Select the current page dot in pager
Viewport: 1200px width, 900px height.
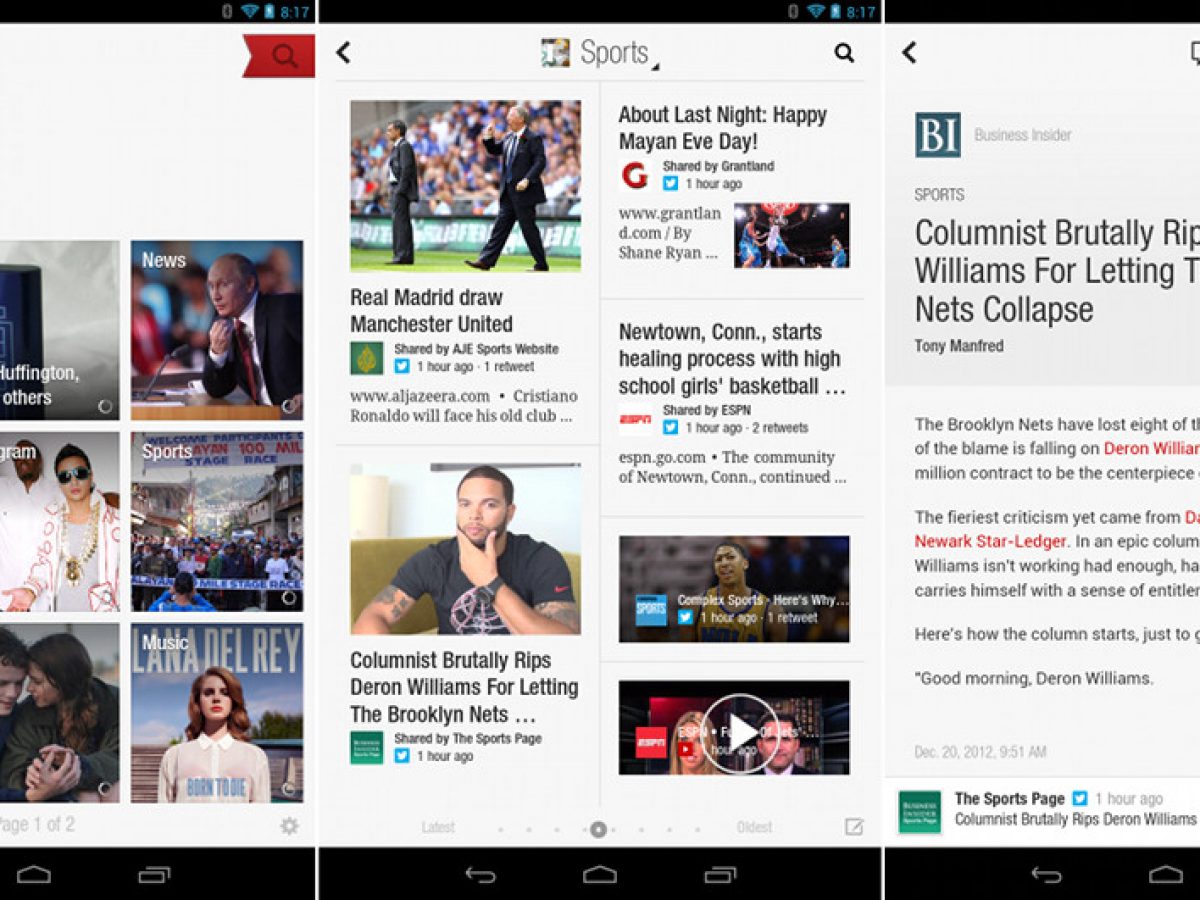[x=598, y=829]
